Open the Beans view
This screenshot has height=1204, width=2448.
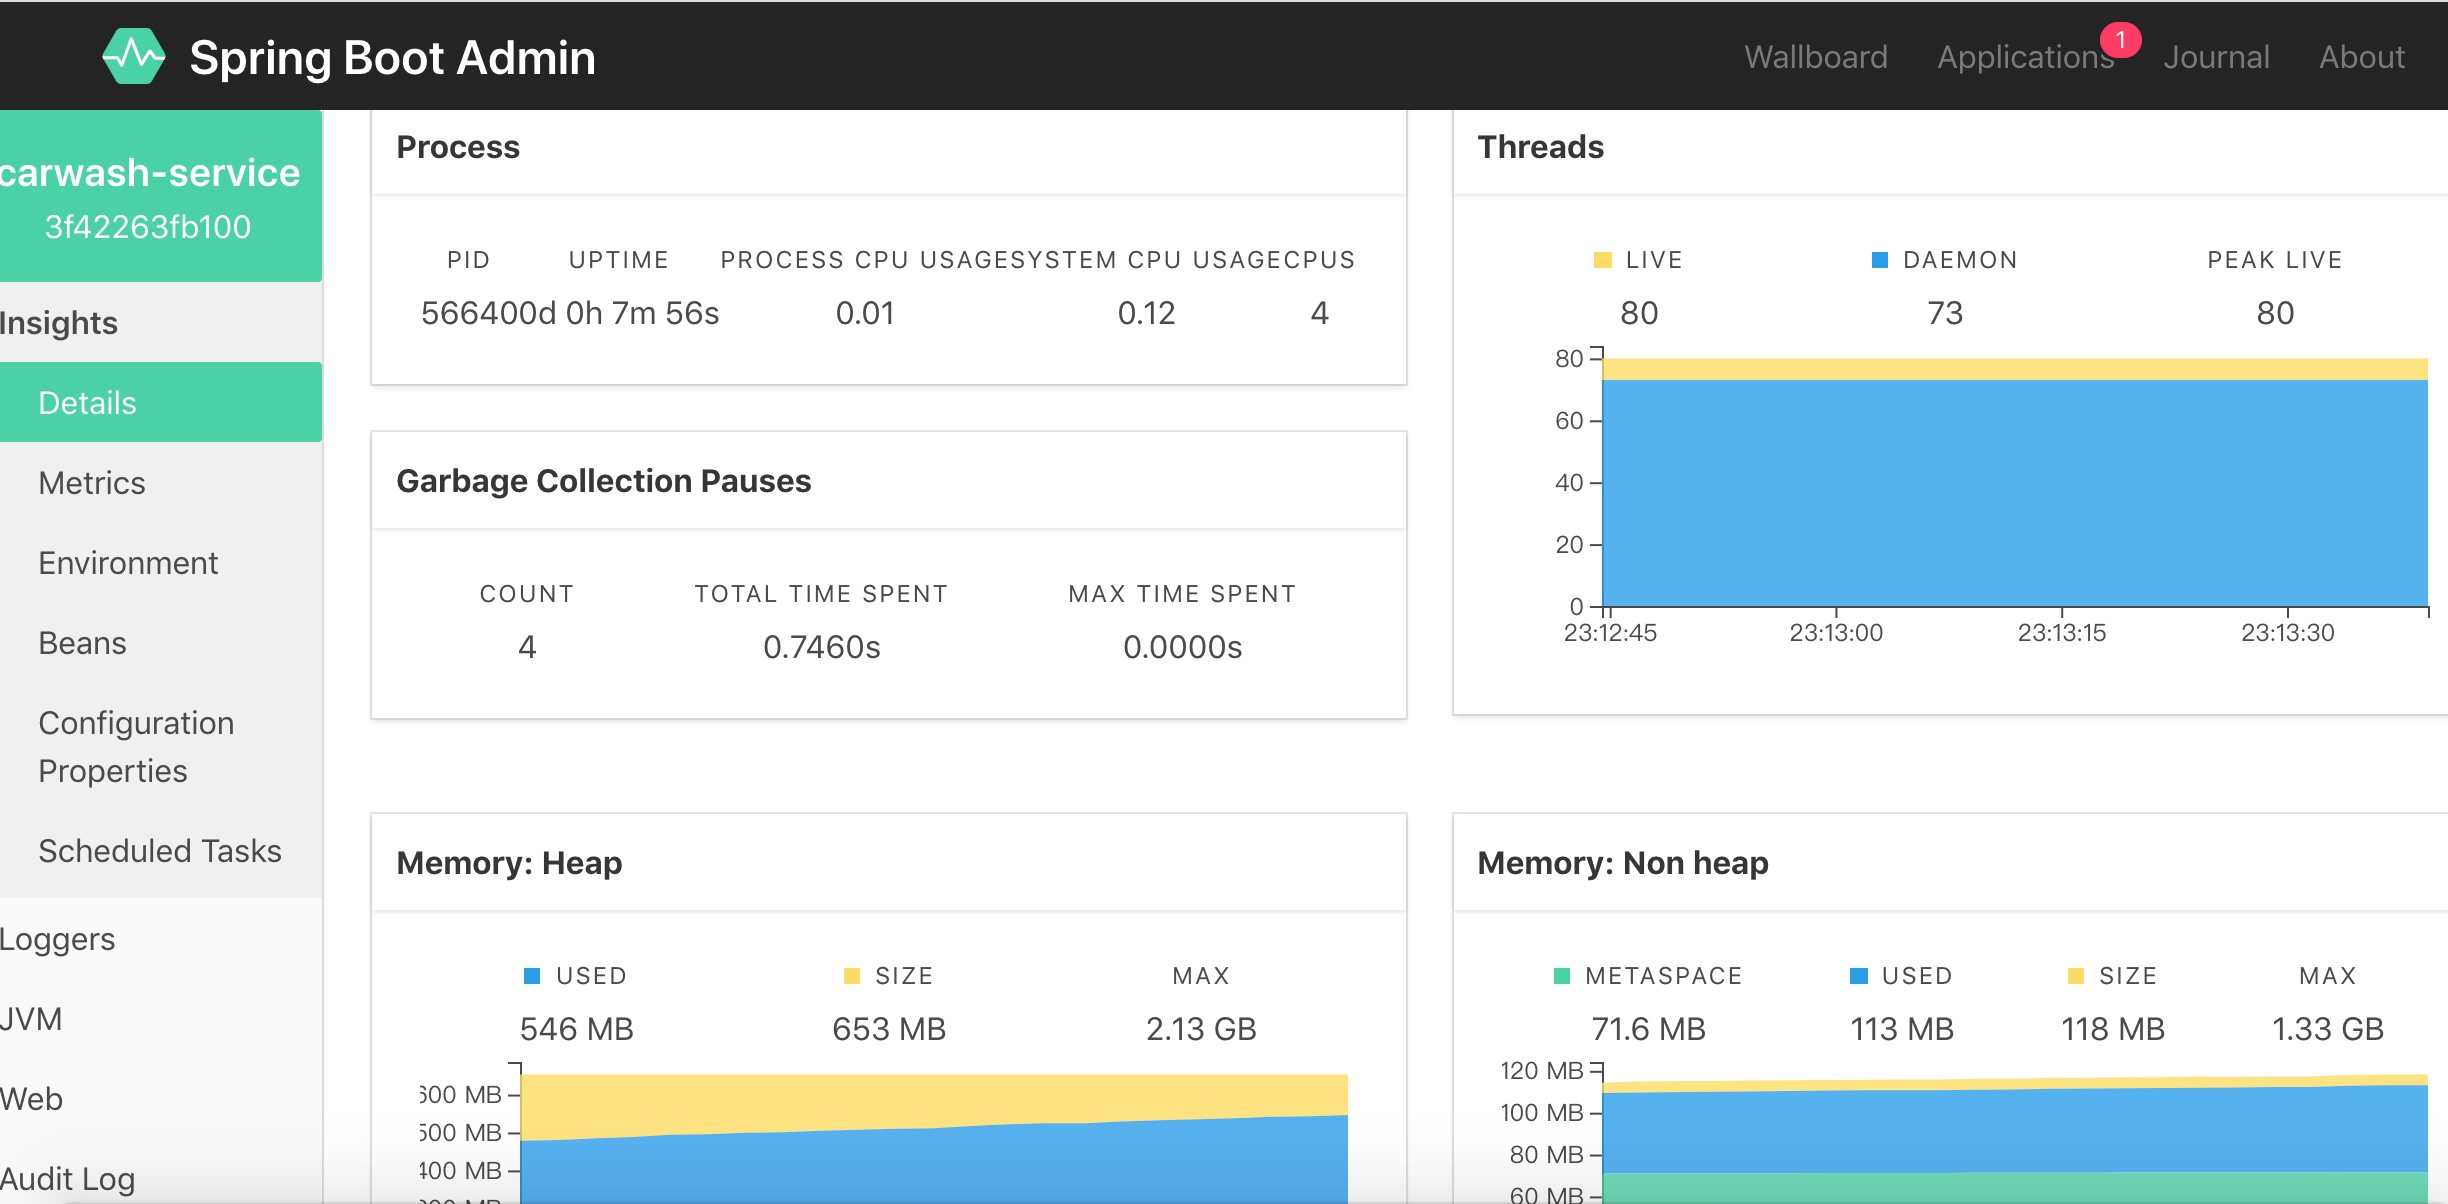click(82, 643)
